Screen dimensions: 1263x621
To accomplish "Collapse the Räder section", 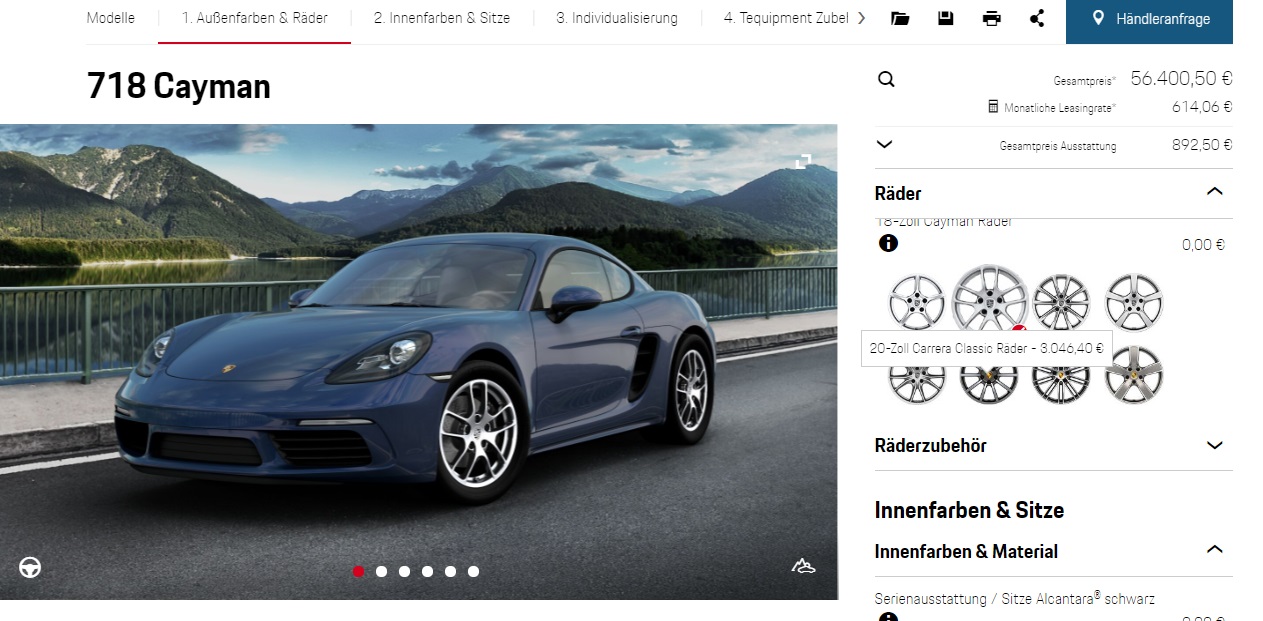I will [1215, 191].
